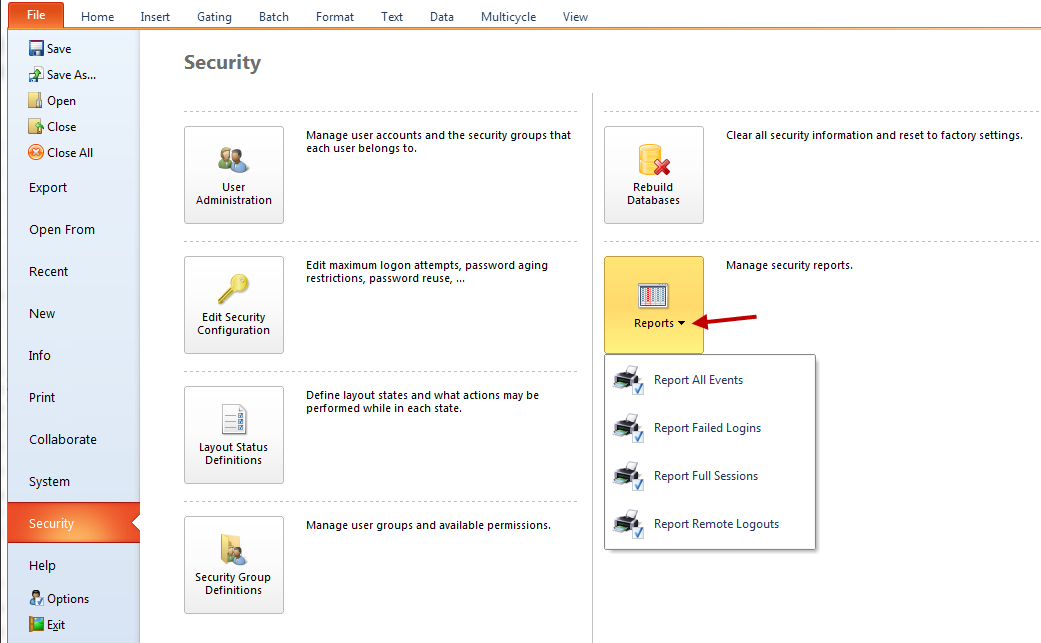Choose Report Failed Logins entry
This screenshot has width=1041, height=643.
click(x=707, y=428)
